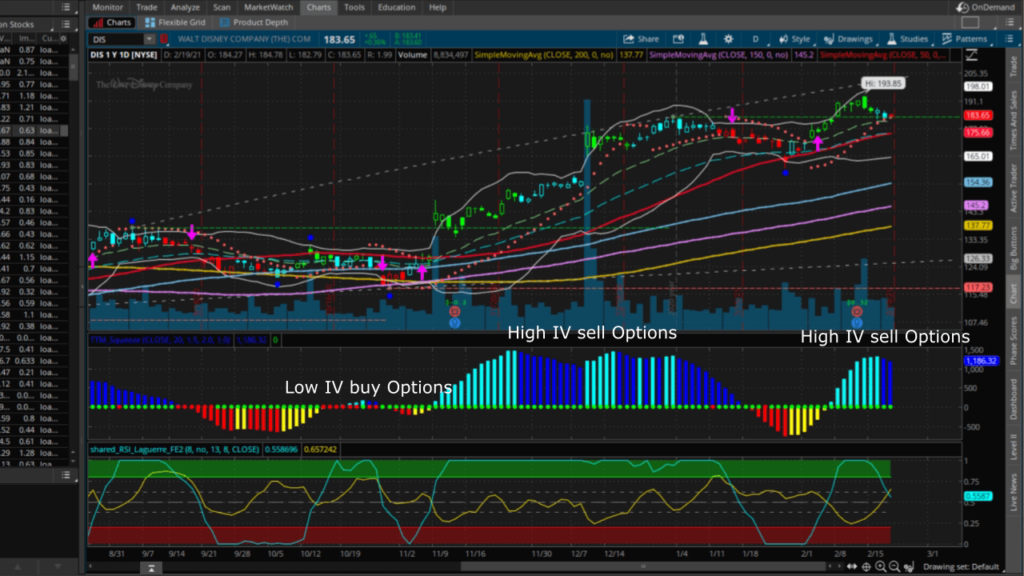The height and width of the screenshot is (576, 1024).
Task: Click the trendline tool icon under Patterns
Action: coord(971,55)
